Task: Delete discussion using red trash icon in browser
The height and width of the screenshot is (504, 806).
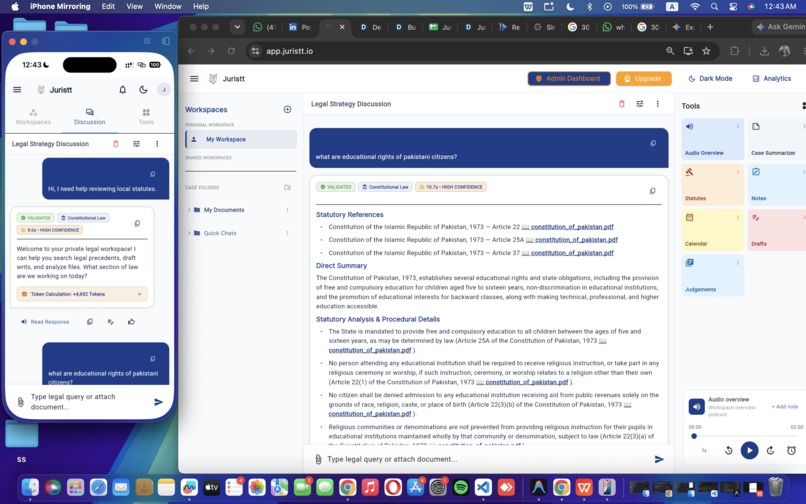Action: click(x=621, y=104)
